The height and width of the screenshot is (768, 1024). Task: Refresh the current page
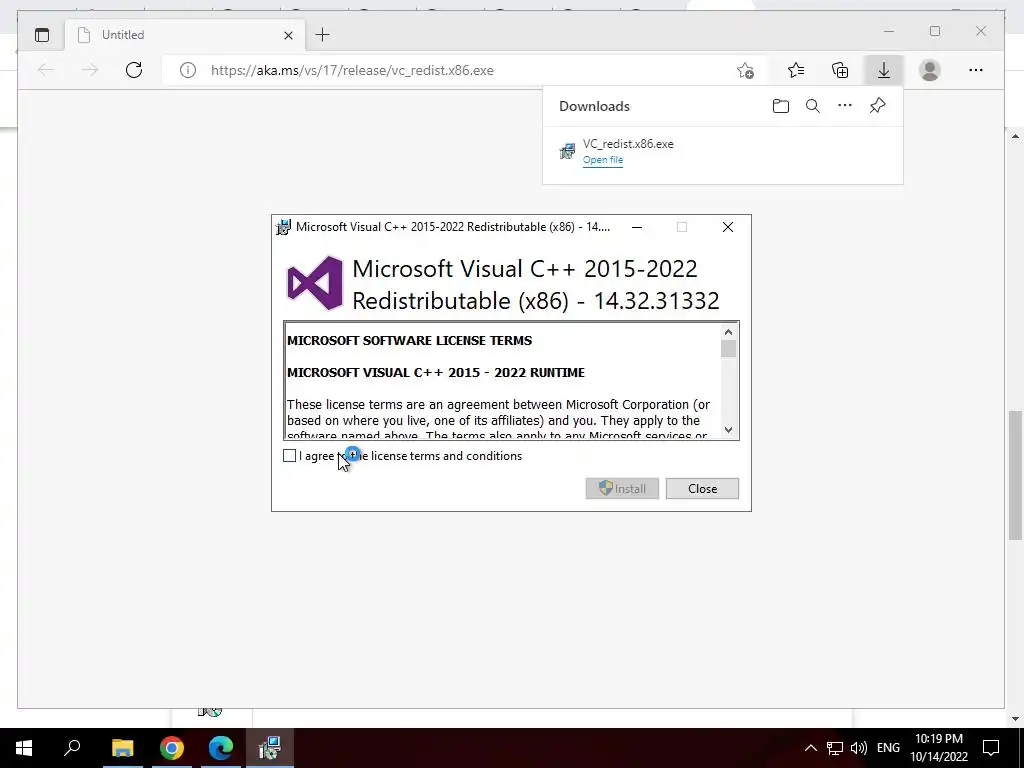coord(134,70)
